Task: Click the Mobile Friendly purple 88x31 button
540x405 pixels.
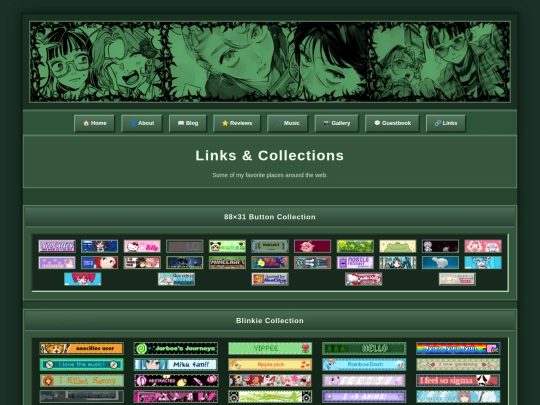Action: point(355,262)
